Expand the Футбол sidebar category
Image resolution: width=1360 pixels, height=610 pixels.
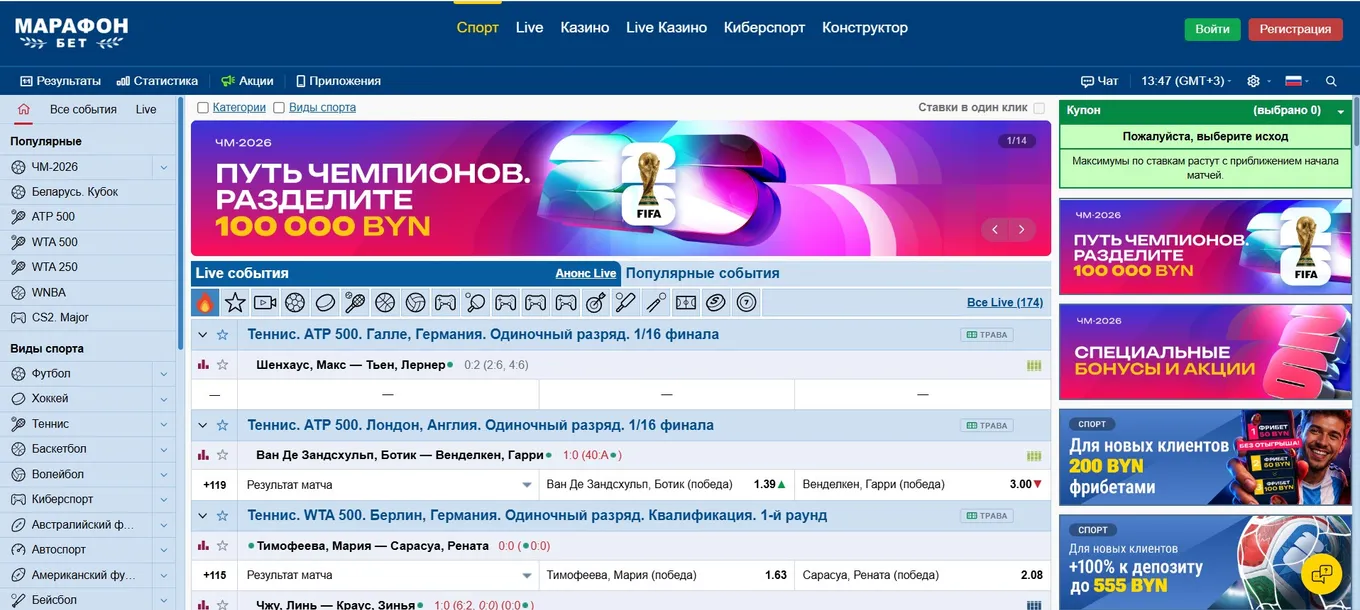164,374
